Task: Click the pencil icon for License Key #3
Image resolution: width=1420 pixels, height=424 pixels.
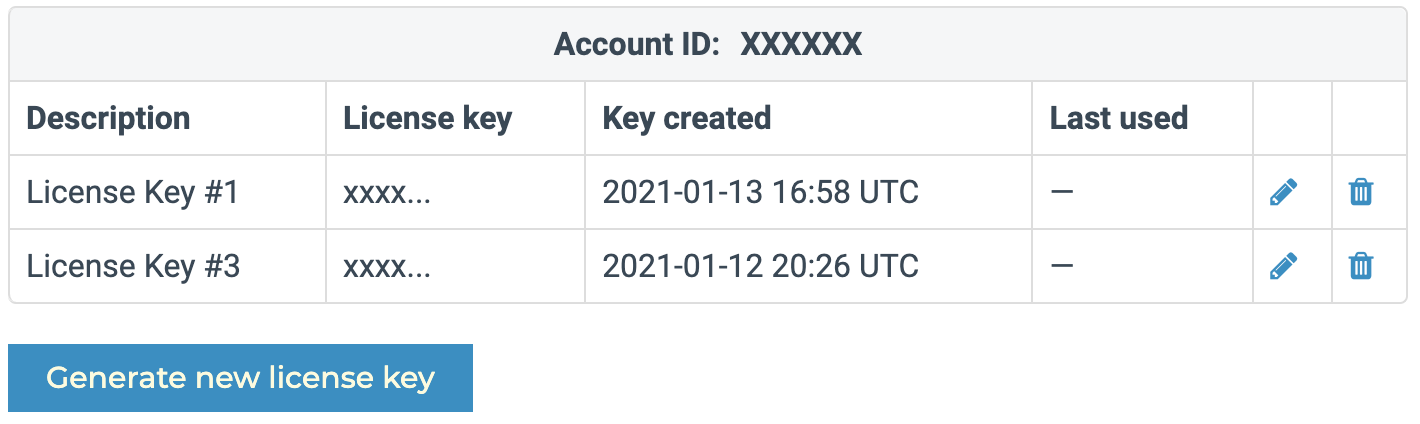Action: 1283,266
